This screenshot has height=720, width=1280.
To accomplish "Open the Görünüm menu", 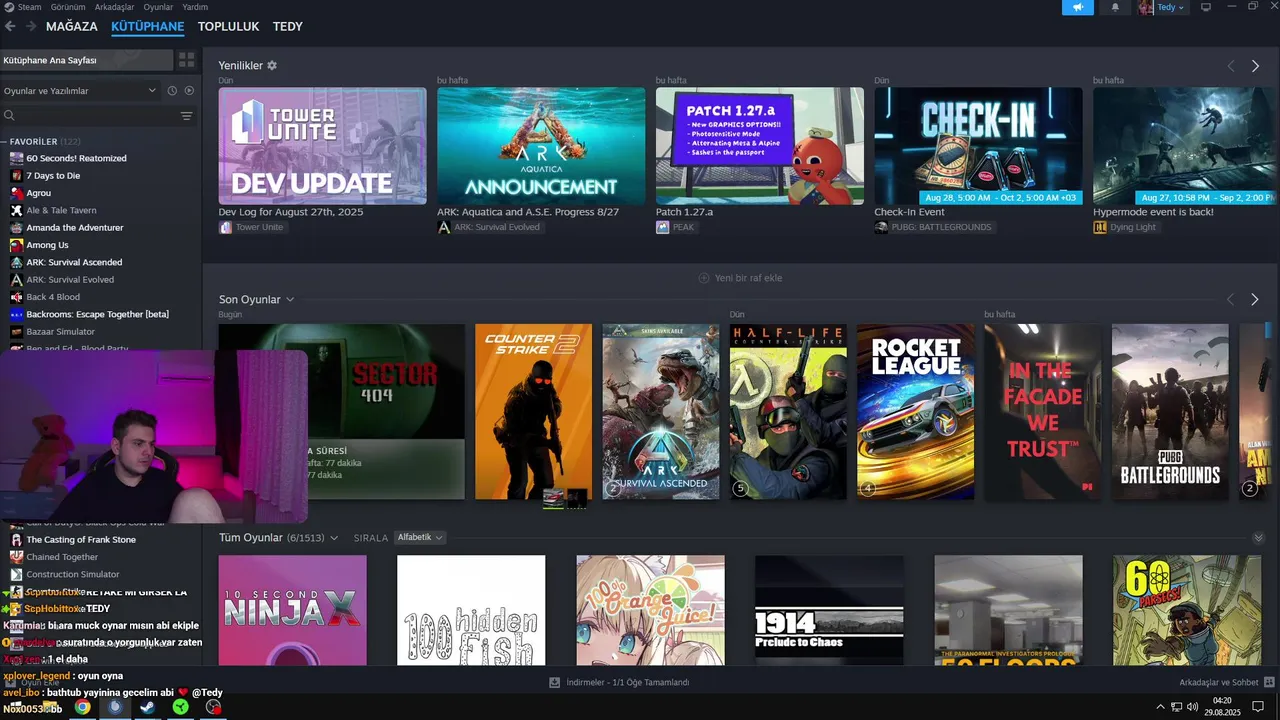I will click(68, 7).
